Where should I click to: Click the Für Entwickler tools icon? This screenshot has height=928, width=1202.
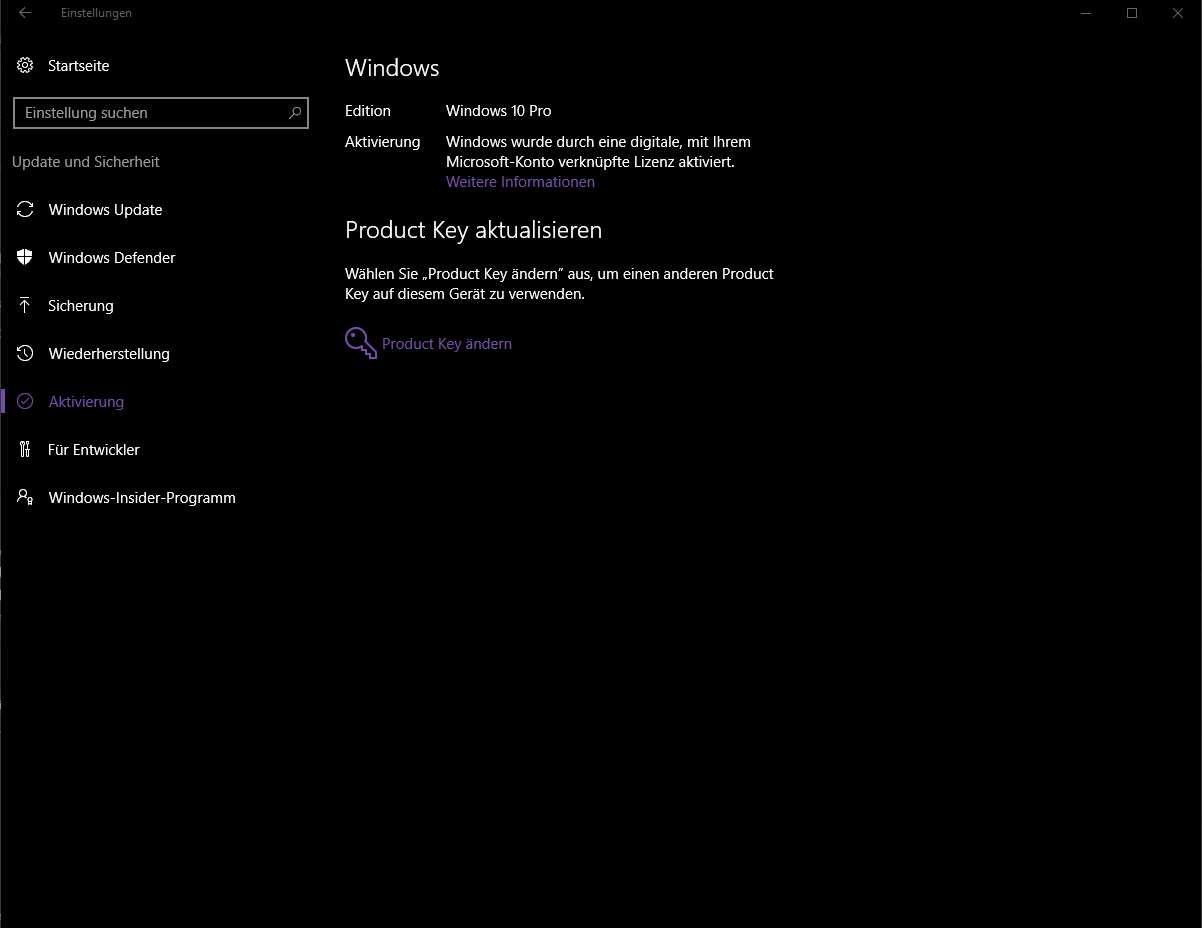tap(25, 450)
